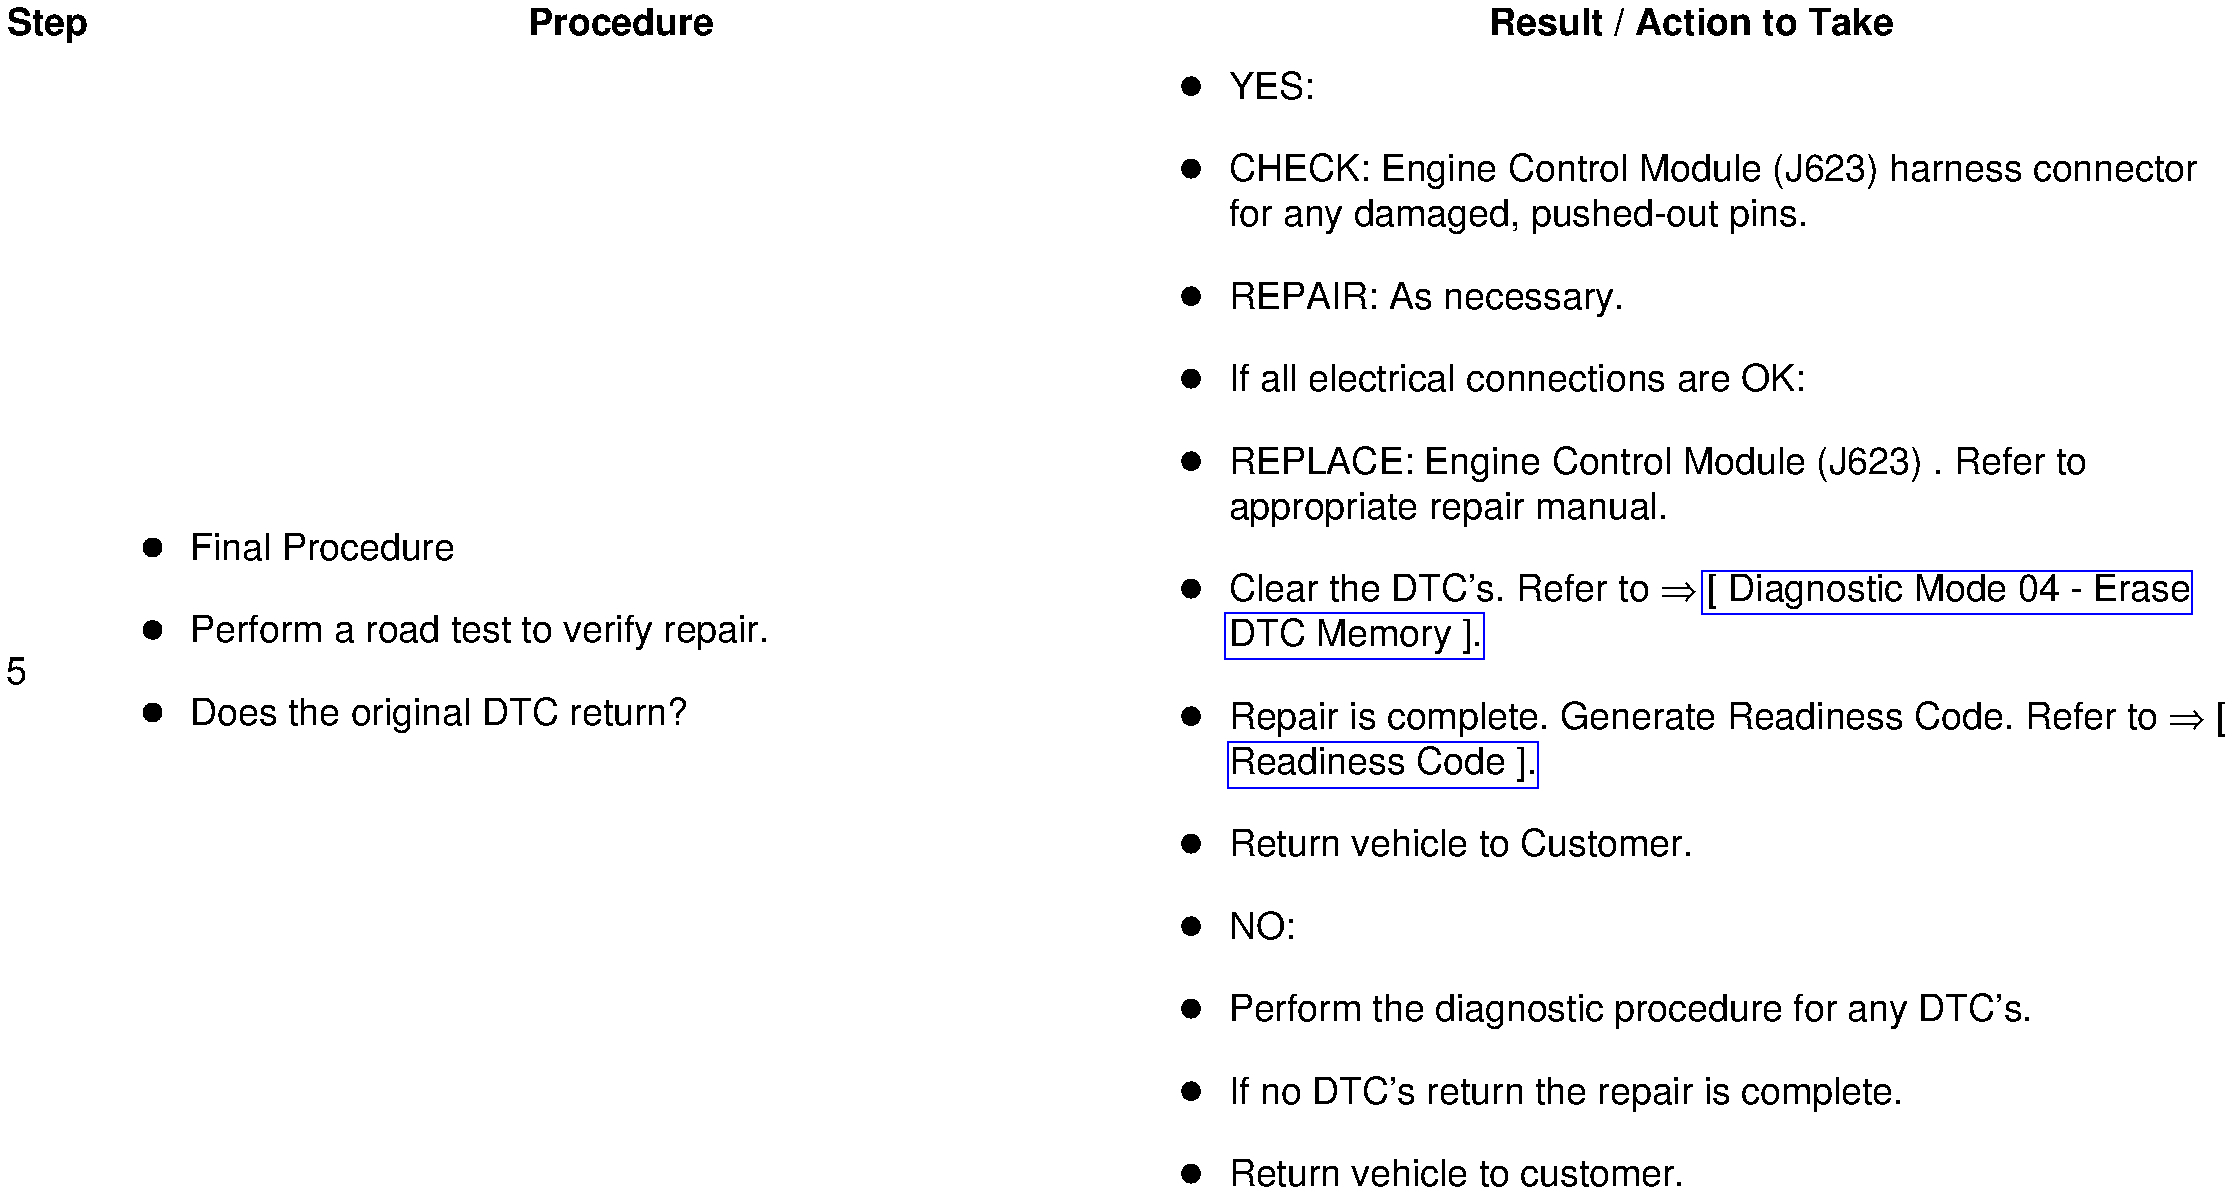Click the road test to verify repair line

478,630
